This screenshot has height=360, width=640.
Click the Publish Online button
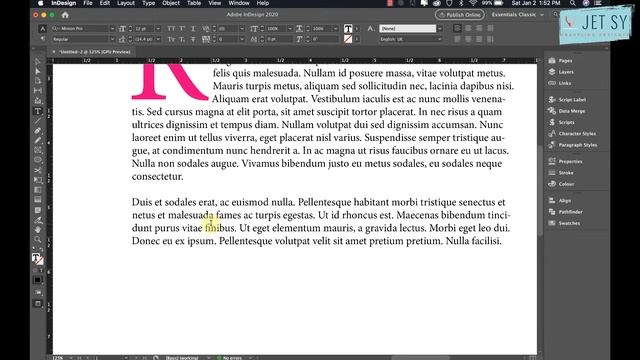pyautogui.click(x=460, y=15)
